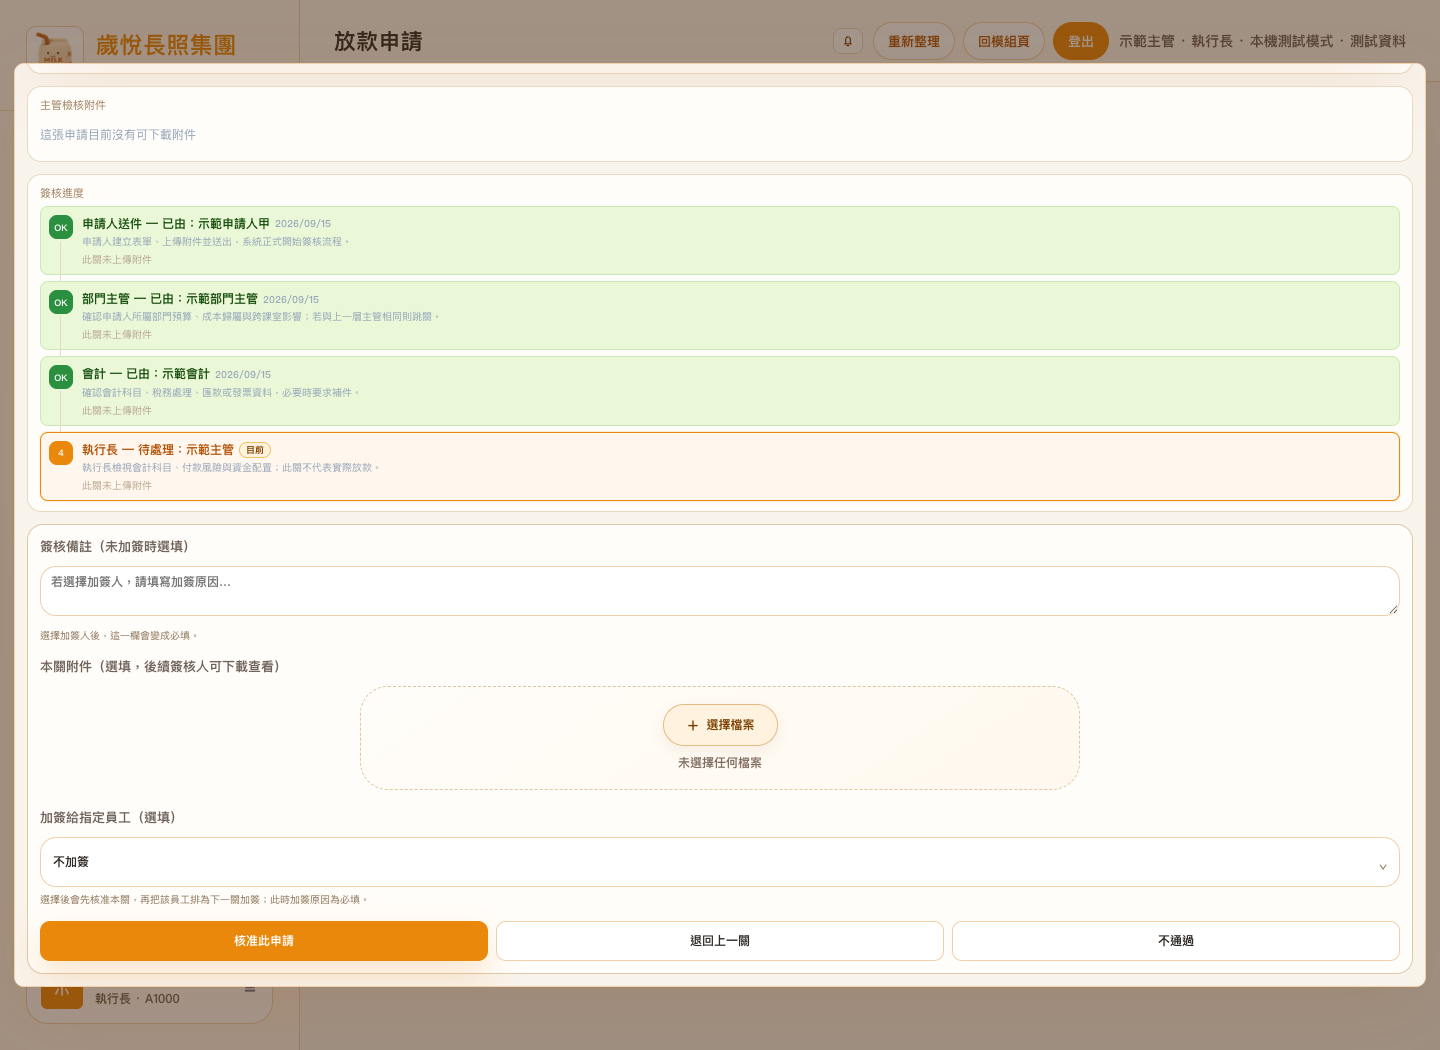This screenshot has height=1050, width=1440.
Task: Click the '加簽給指定員工（選填）' label
Action: [x=111, y=818]
